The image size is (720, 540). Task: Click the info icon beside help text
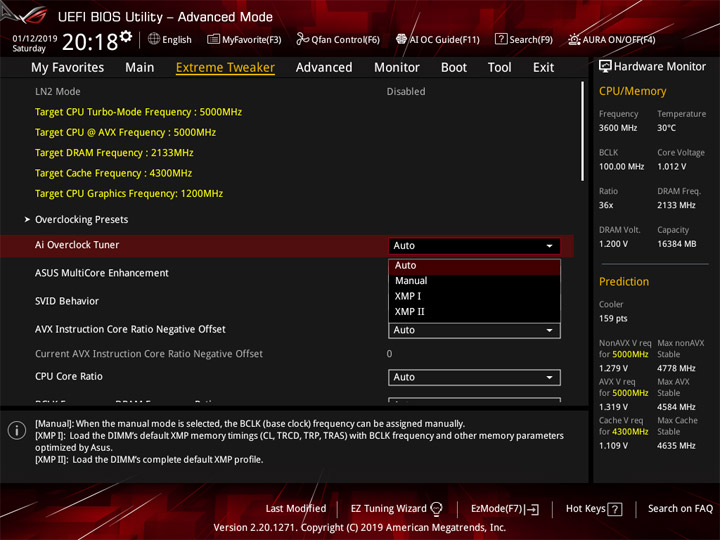click(17, 430)
